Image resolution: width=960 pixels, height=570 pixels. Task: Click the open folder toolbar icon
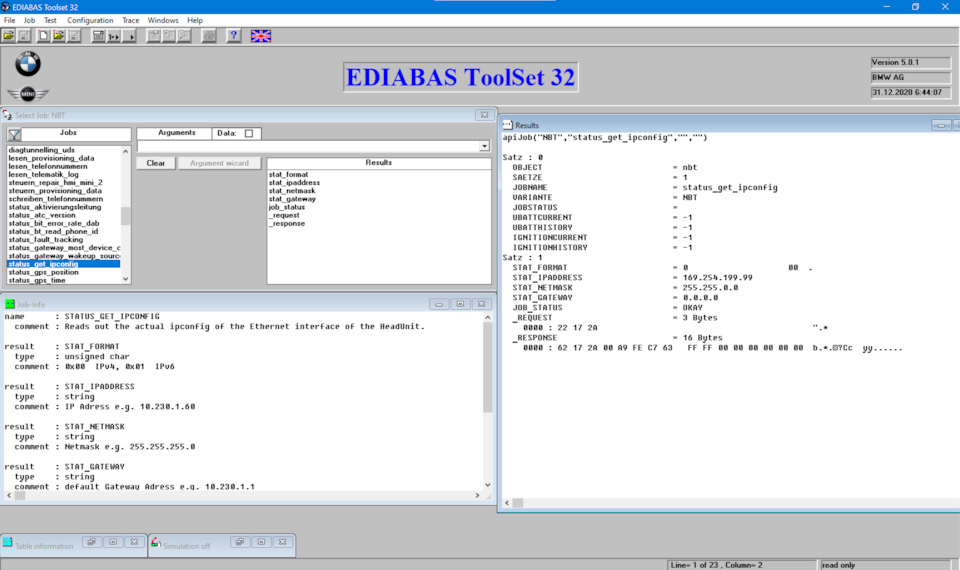[x=9, y=36]
